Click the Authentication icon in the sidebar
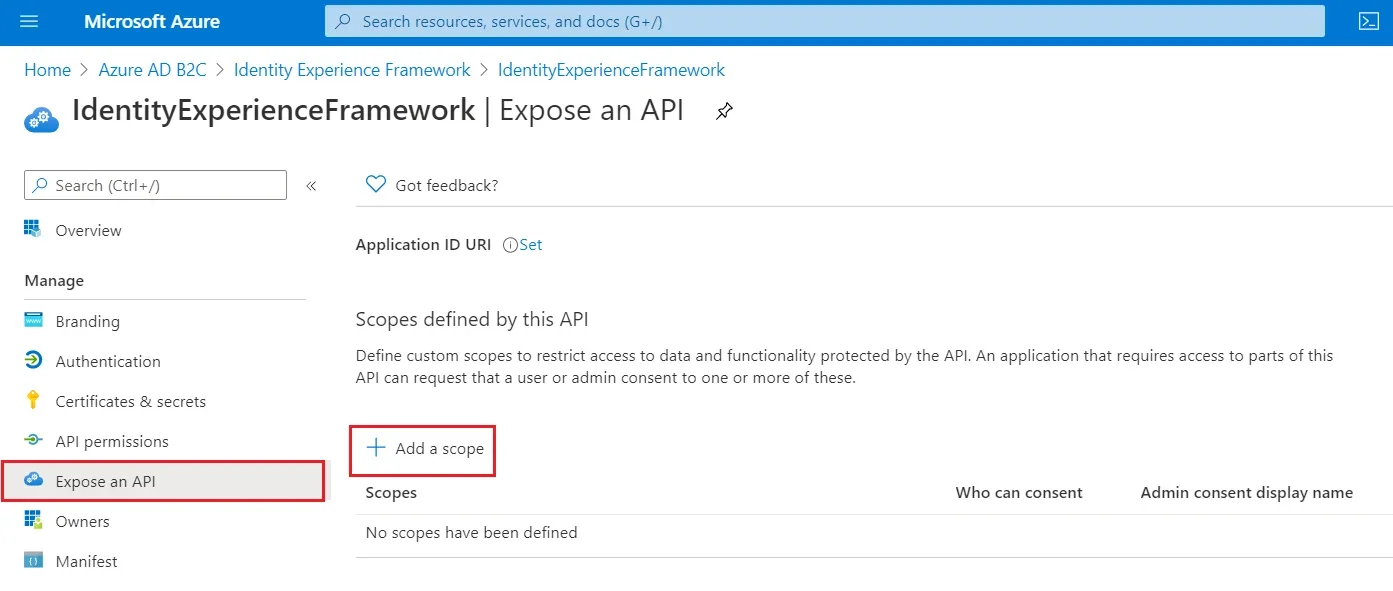This screenshot has width=1393, height=591. coord(34,361)
